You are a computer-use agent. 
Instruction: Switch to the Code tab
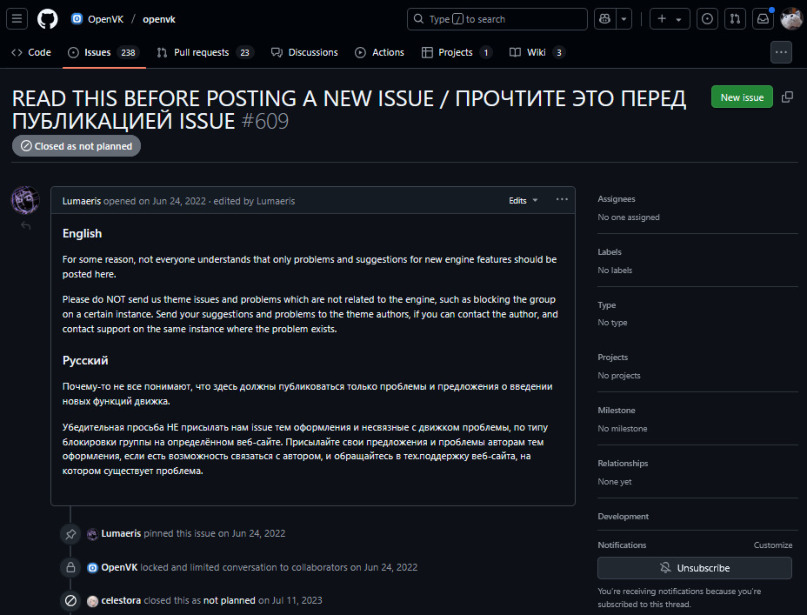tap(31, 52)
